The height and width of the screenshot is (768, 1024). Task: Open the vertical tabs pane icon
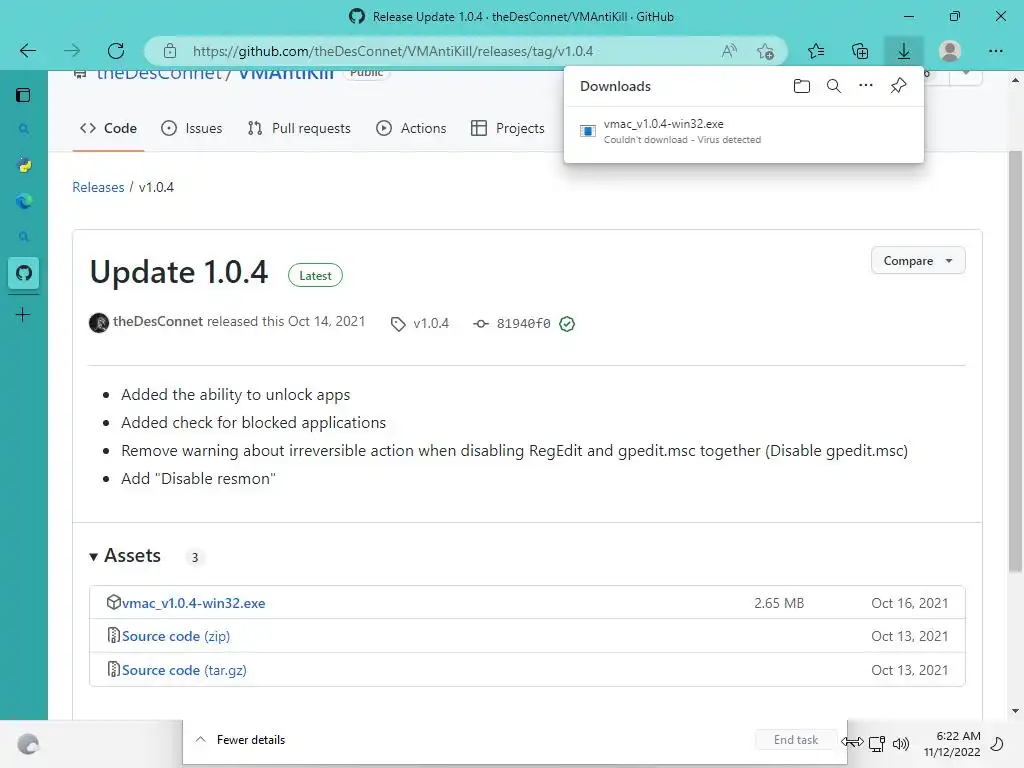coord(23,95)
